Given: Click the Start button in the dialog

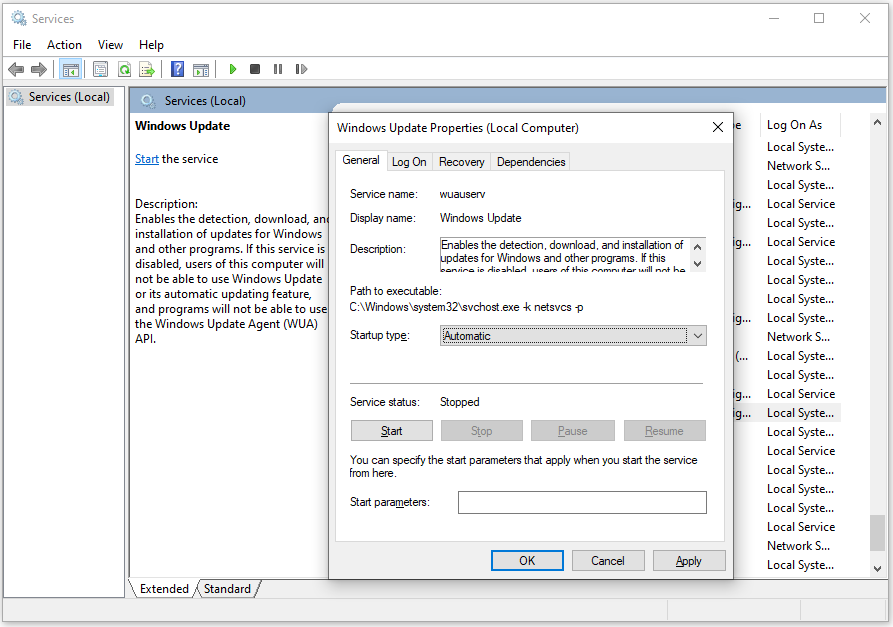Looking at the screenshot, I should click(392, 431).
